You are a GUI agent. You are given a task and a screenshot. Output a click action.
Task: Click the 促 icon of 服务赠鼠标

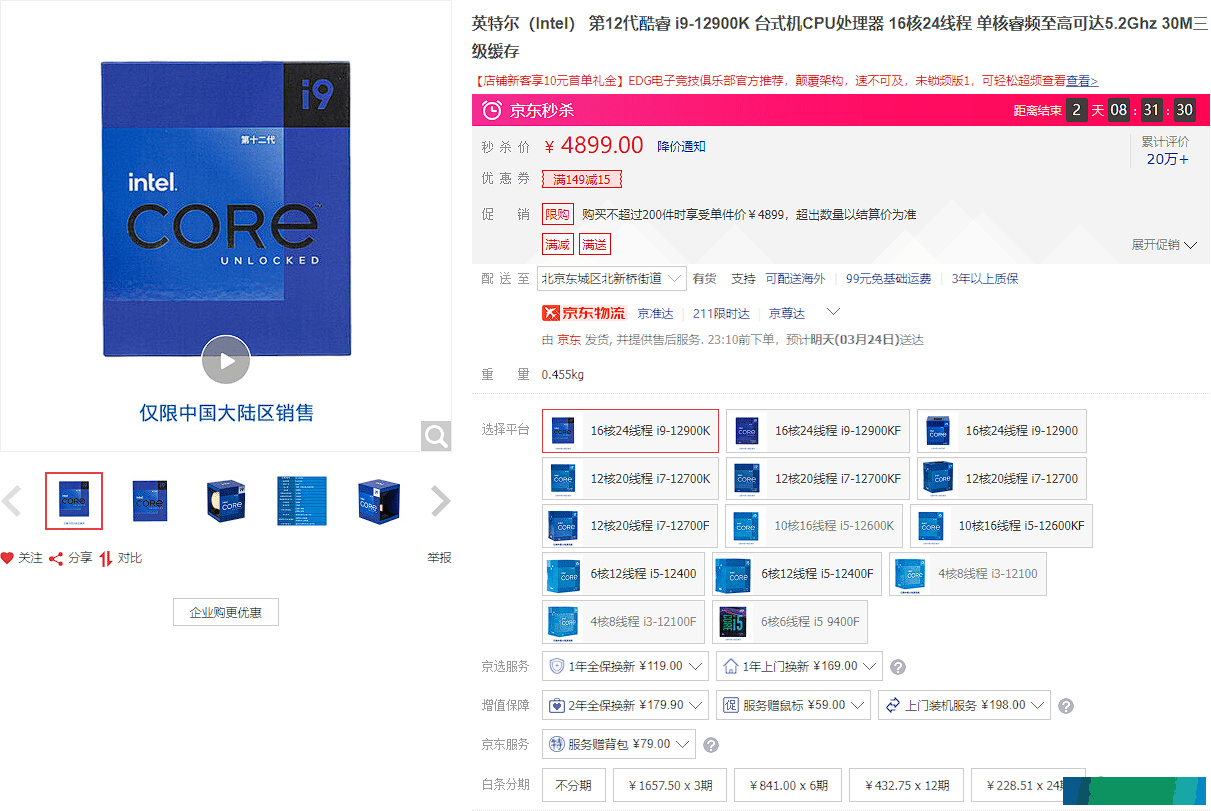click(731, 705)
